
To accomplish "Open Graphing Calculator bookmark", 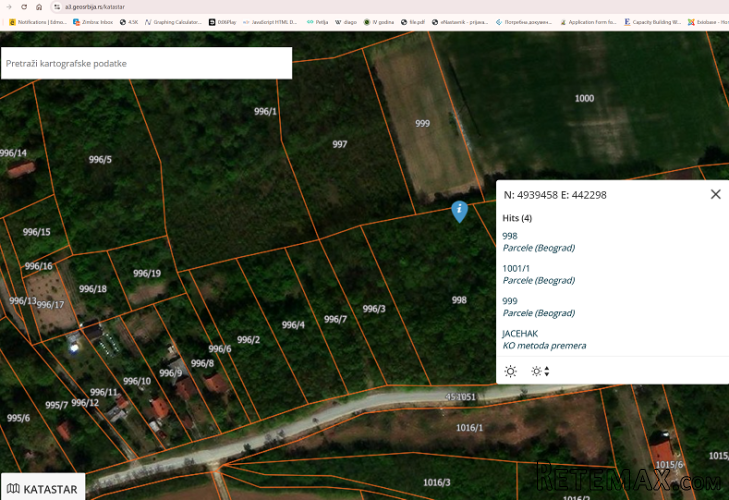I will pyautogui.click(x=173, y=22).
